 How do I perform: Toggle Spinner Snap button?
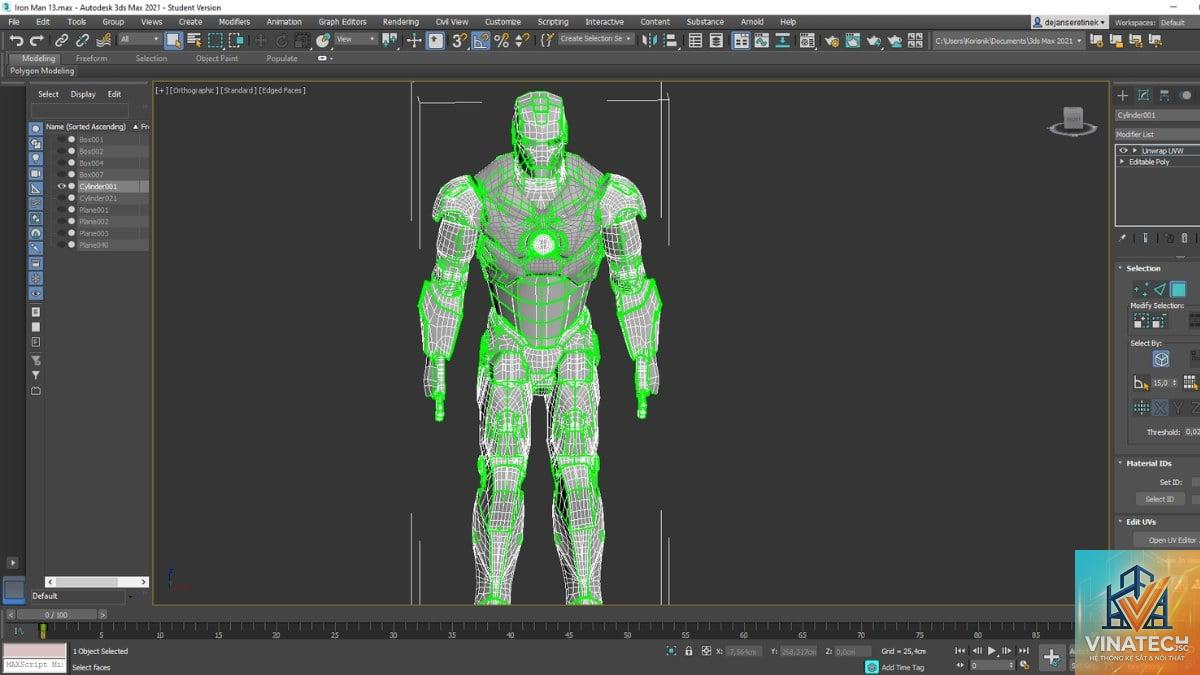click(521, 40)
